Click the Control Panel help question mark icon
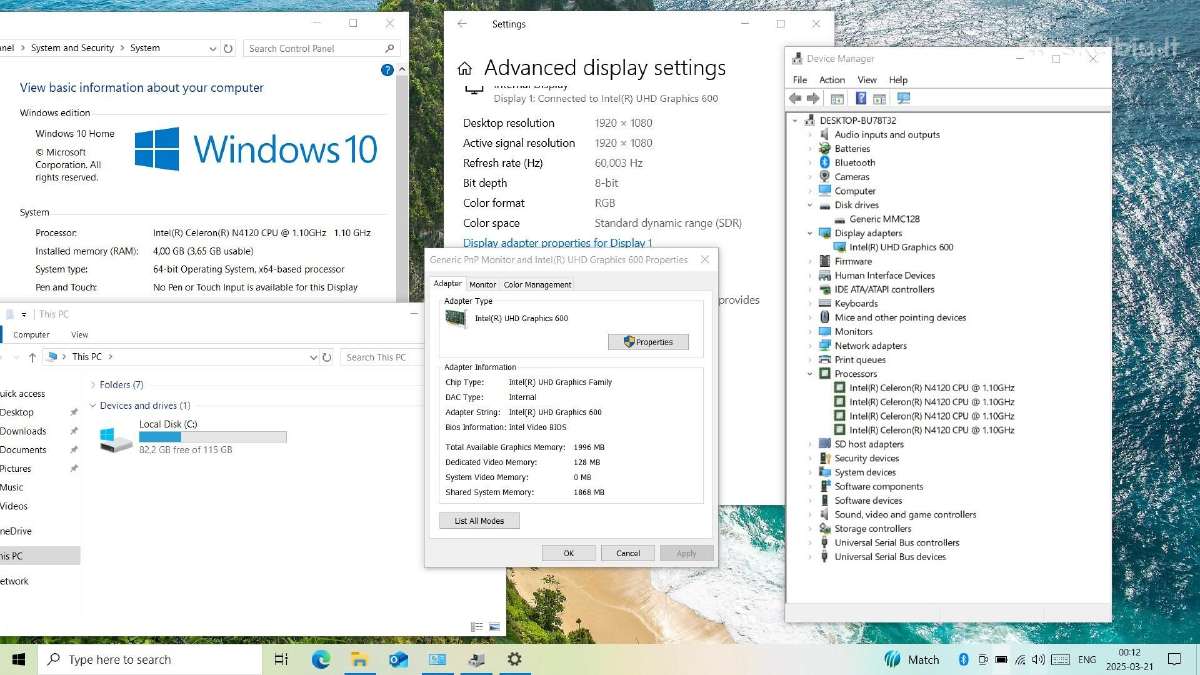The image size is (1200, 675). pos(387,70)
